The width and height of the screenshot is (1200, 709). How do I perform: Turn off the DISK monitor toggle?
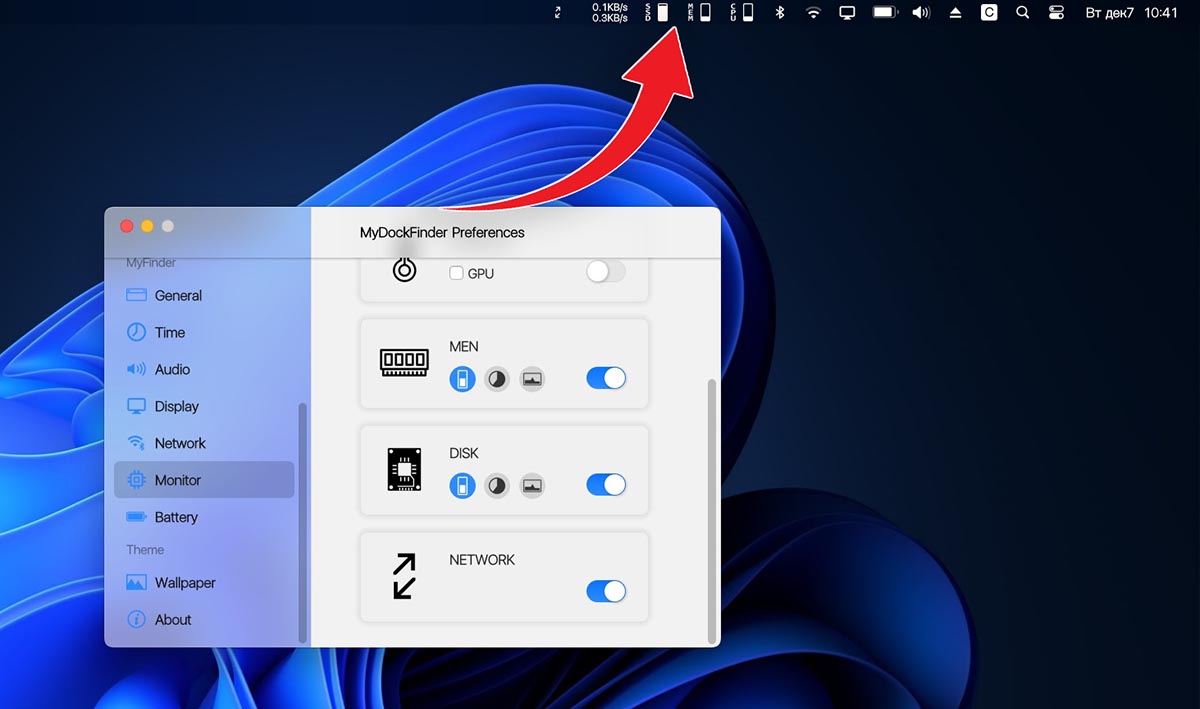[x=606, y=485]
